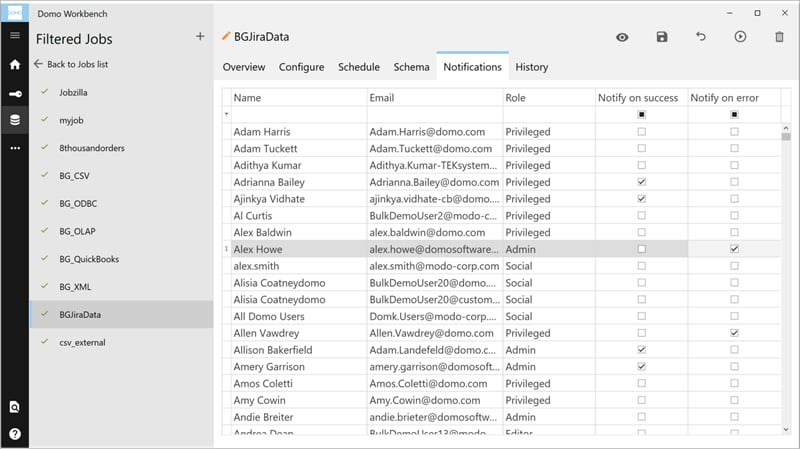This screenshot has width=800, height=449.
Task: Select the Notifications tab
Action: pyautogui.click(x=472, y=67)
